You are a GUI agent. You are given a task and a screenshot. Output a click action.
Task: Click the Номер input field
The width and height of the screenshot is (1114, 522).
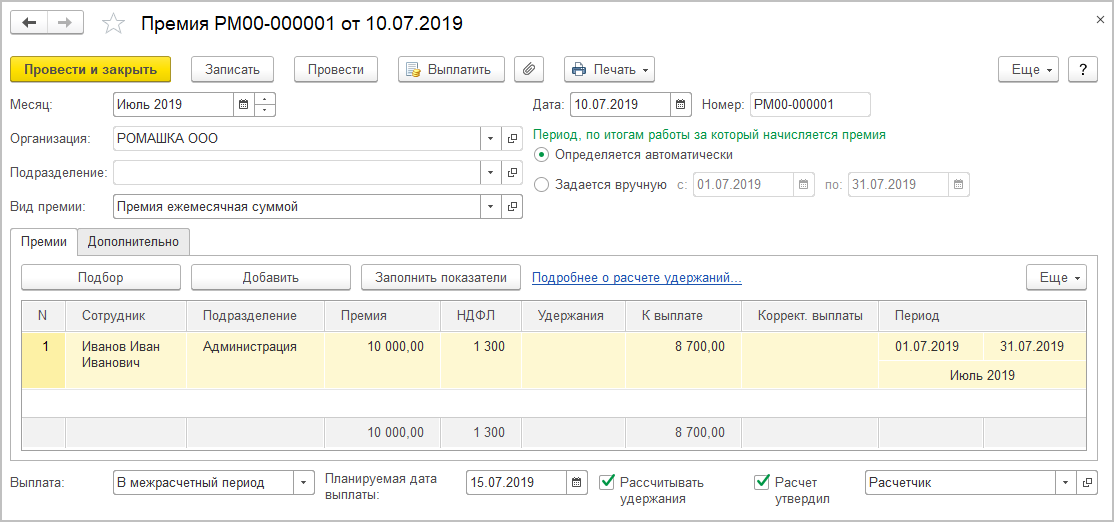tap(810, 104)
